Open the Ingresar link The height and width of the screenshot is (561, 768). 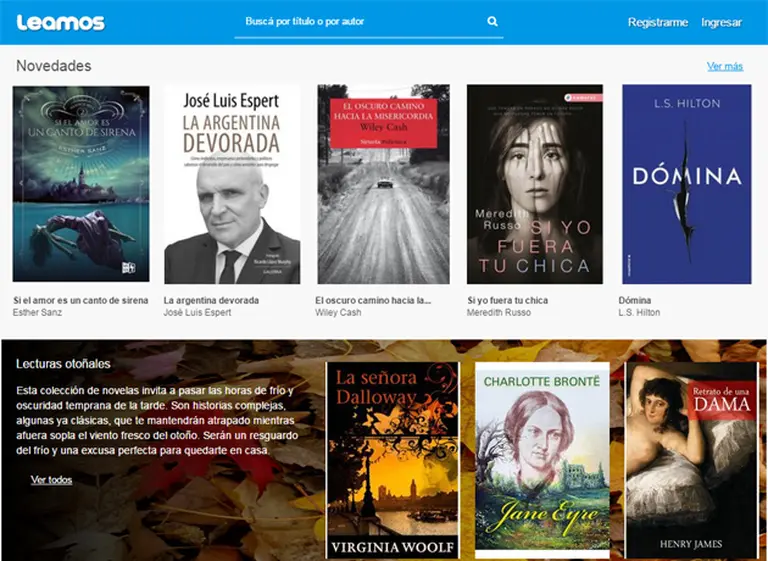(x=721, y=23)
